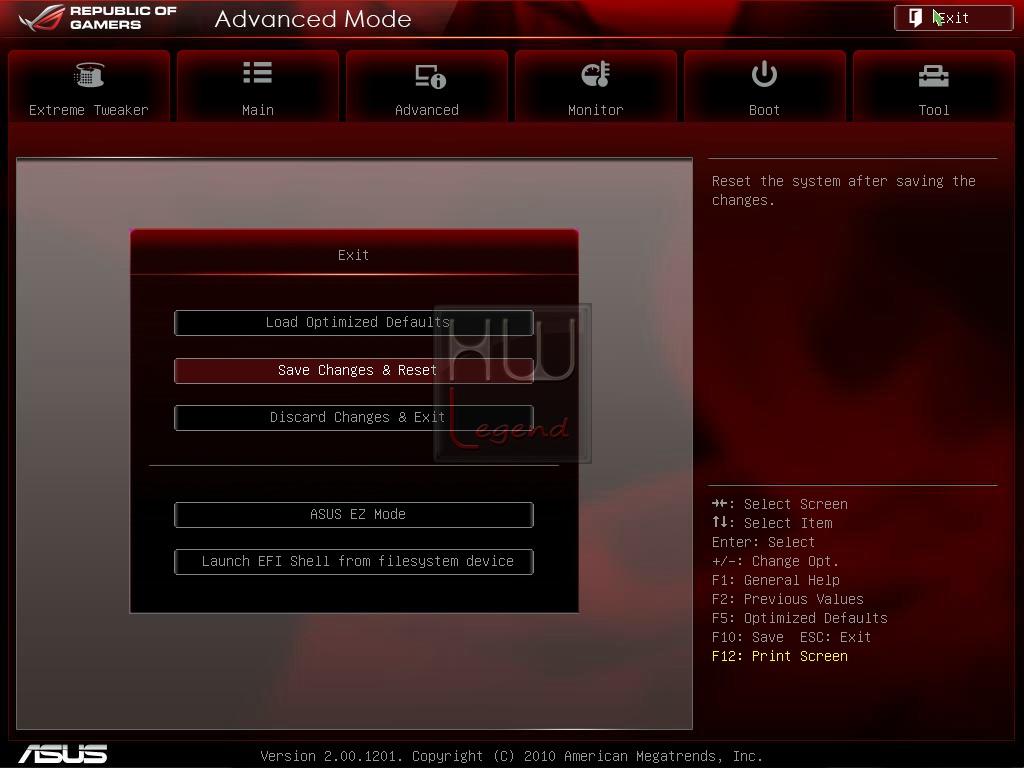Click the Advanced Mode title text

tap(313, 18)
